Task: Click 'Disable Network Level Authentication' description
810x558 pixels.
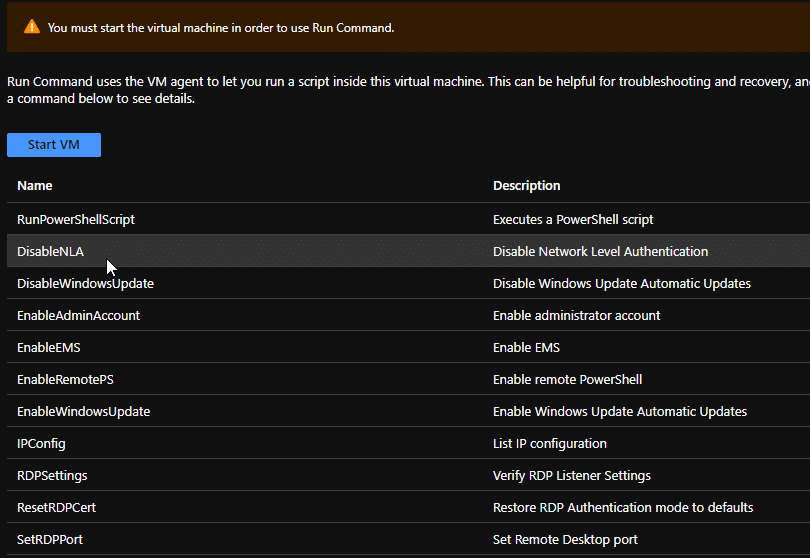Action: tap(600, 252)
